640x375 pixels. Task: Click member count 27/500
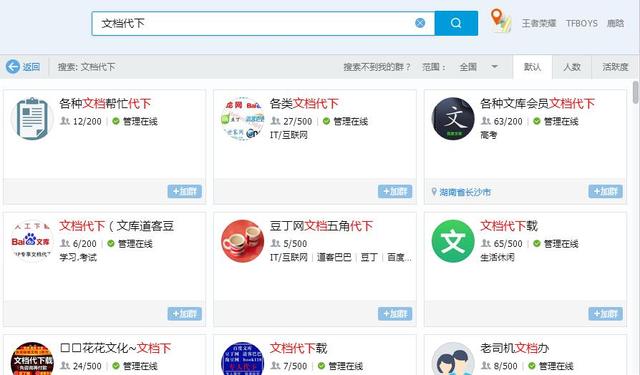(x=298, y=121)
